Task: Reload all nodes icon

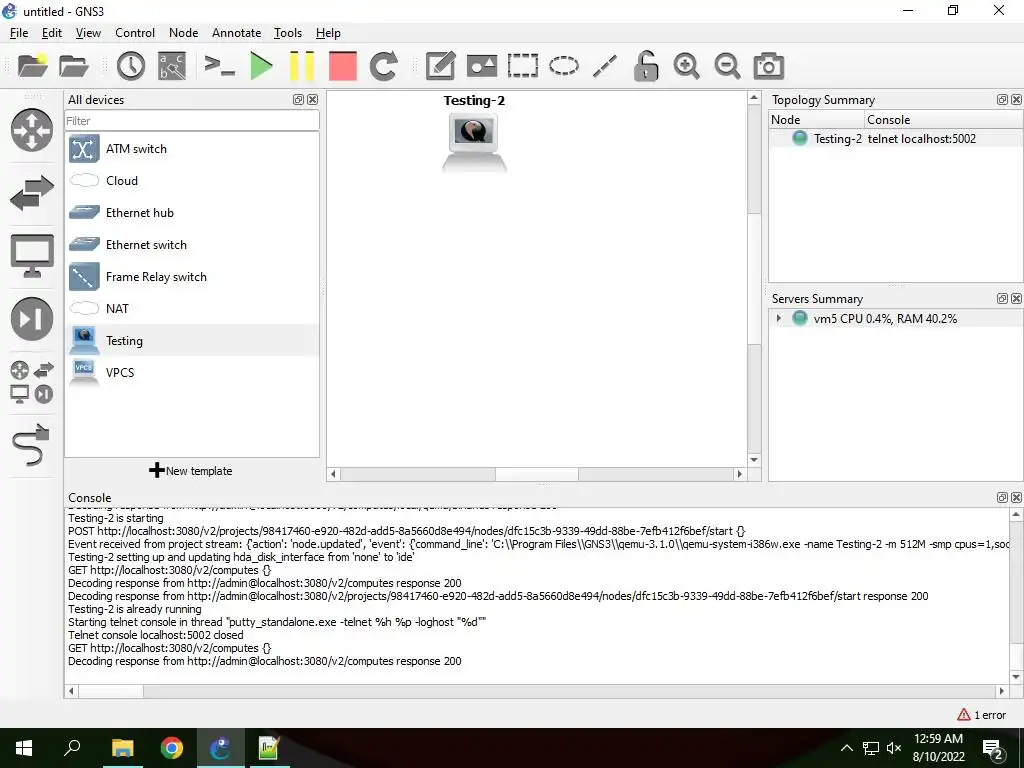Action: click(x=383, y=66)
